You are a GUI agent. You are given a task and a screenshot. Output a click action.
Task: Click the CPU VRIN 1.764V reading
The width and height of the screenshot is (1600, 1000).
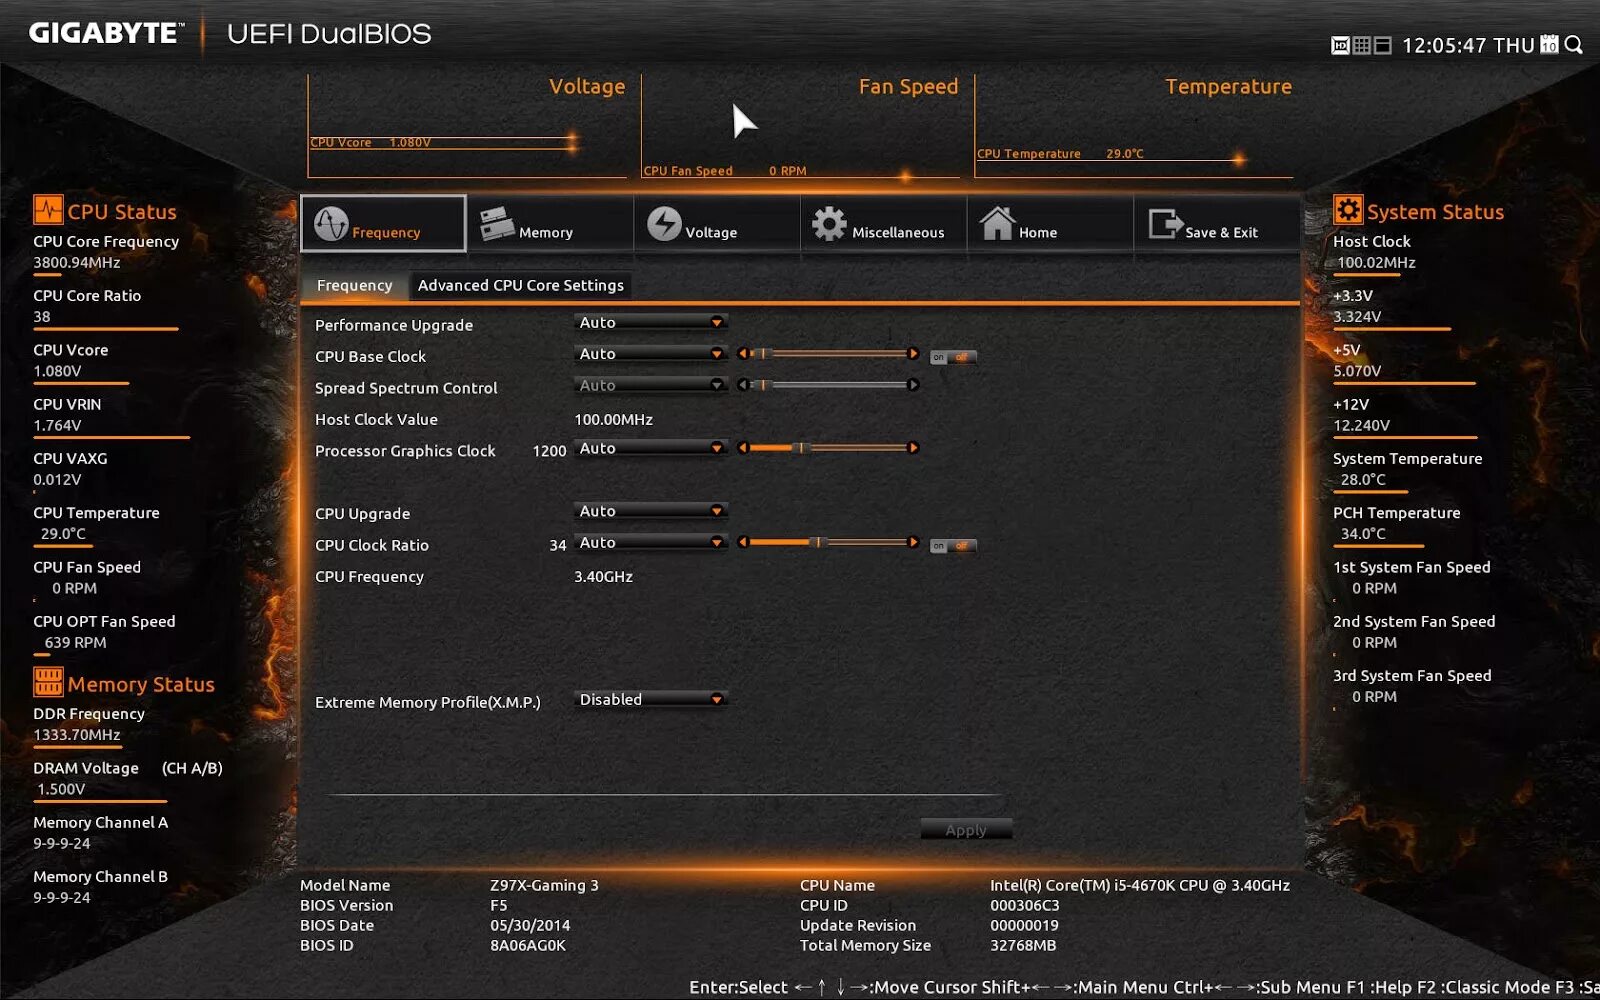[57, 426]
